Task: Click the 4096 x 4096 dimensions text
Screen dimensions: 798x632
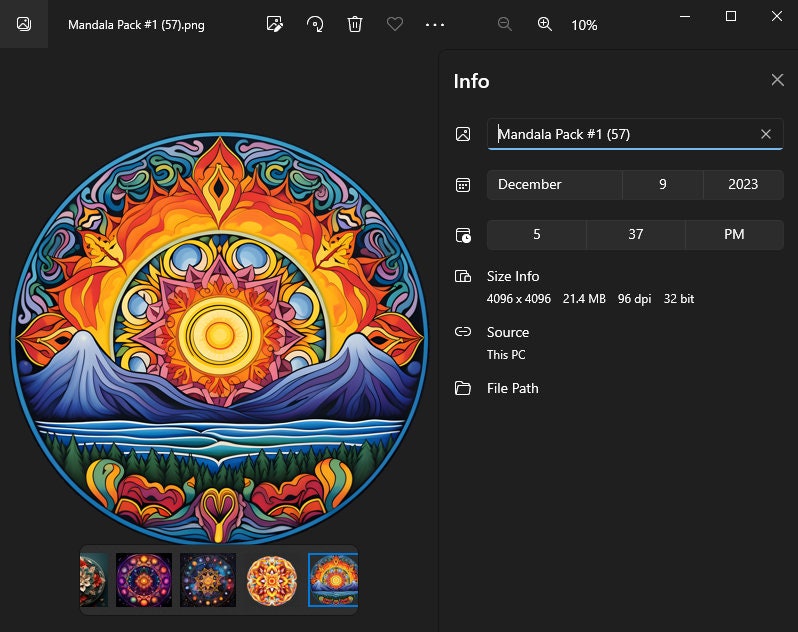Action: pos(519,299)
